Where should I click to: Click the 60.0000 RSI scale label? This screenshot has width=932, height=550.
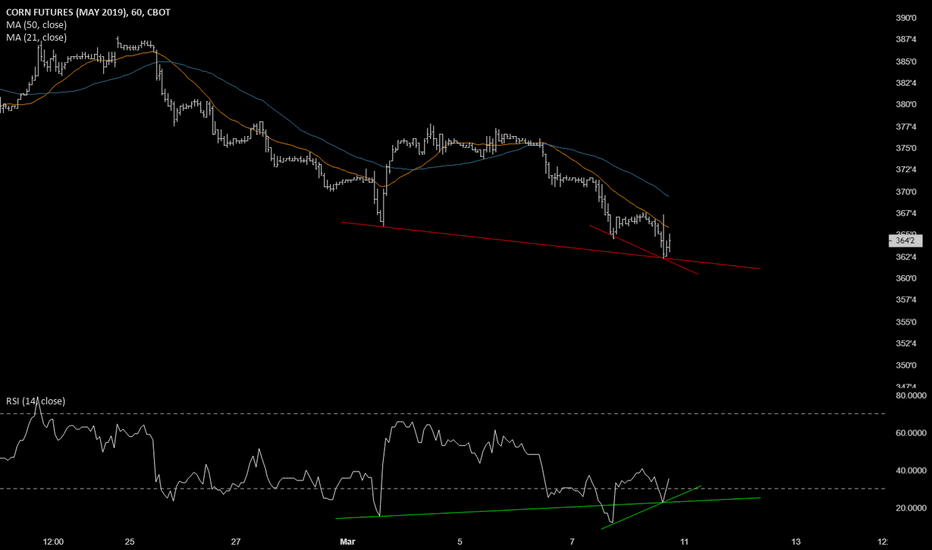[911, 433]
